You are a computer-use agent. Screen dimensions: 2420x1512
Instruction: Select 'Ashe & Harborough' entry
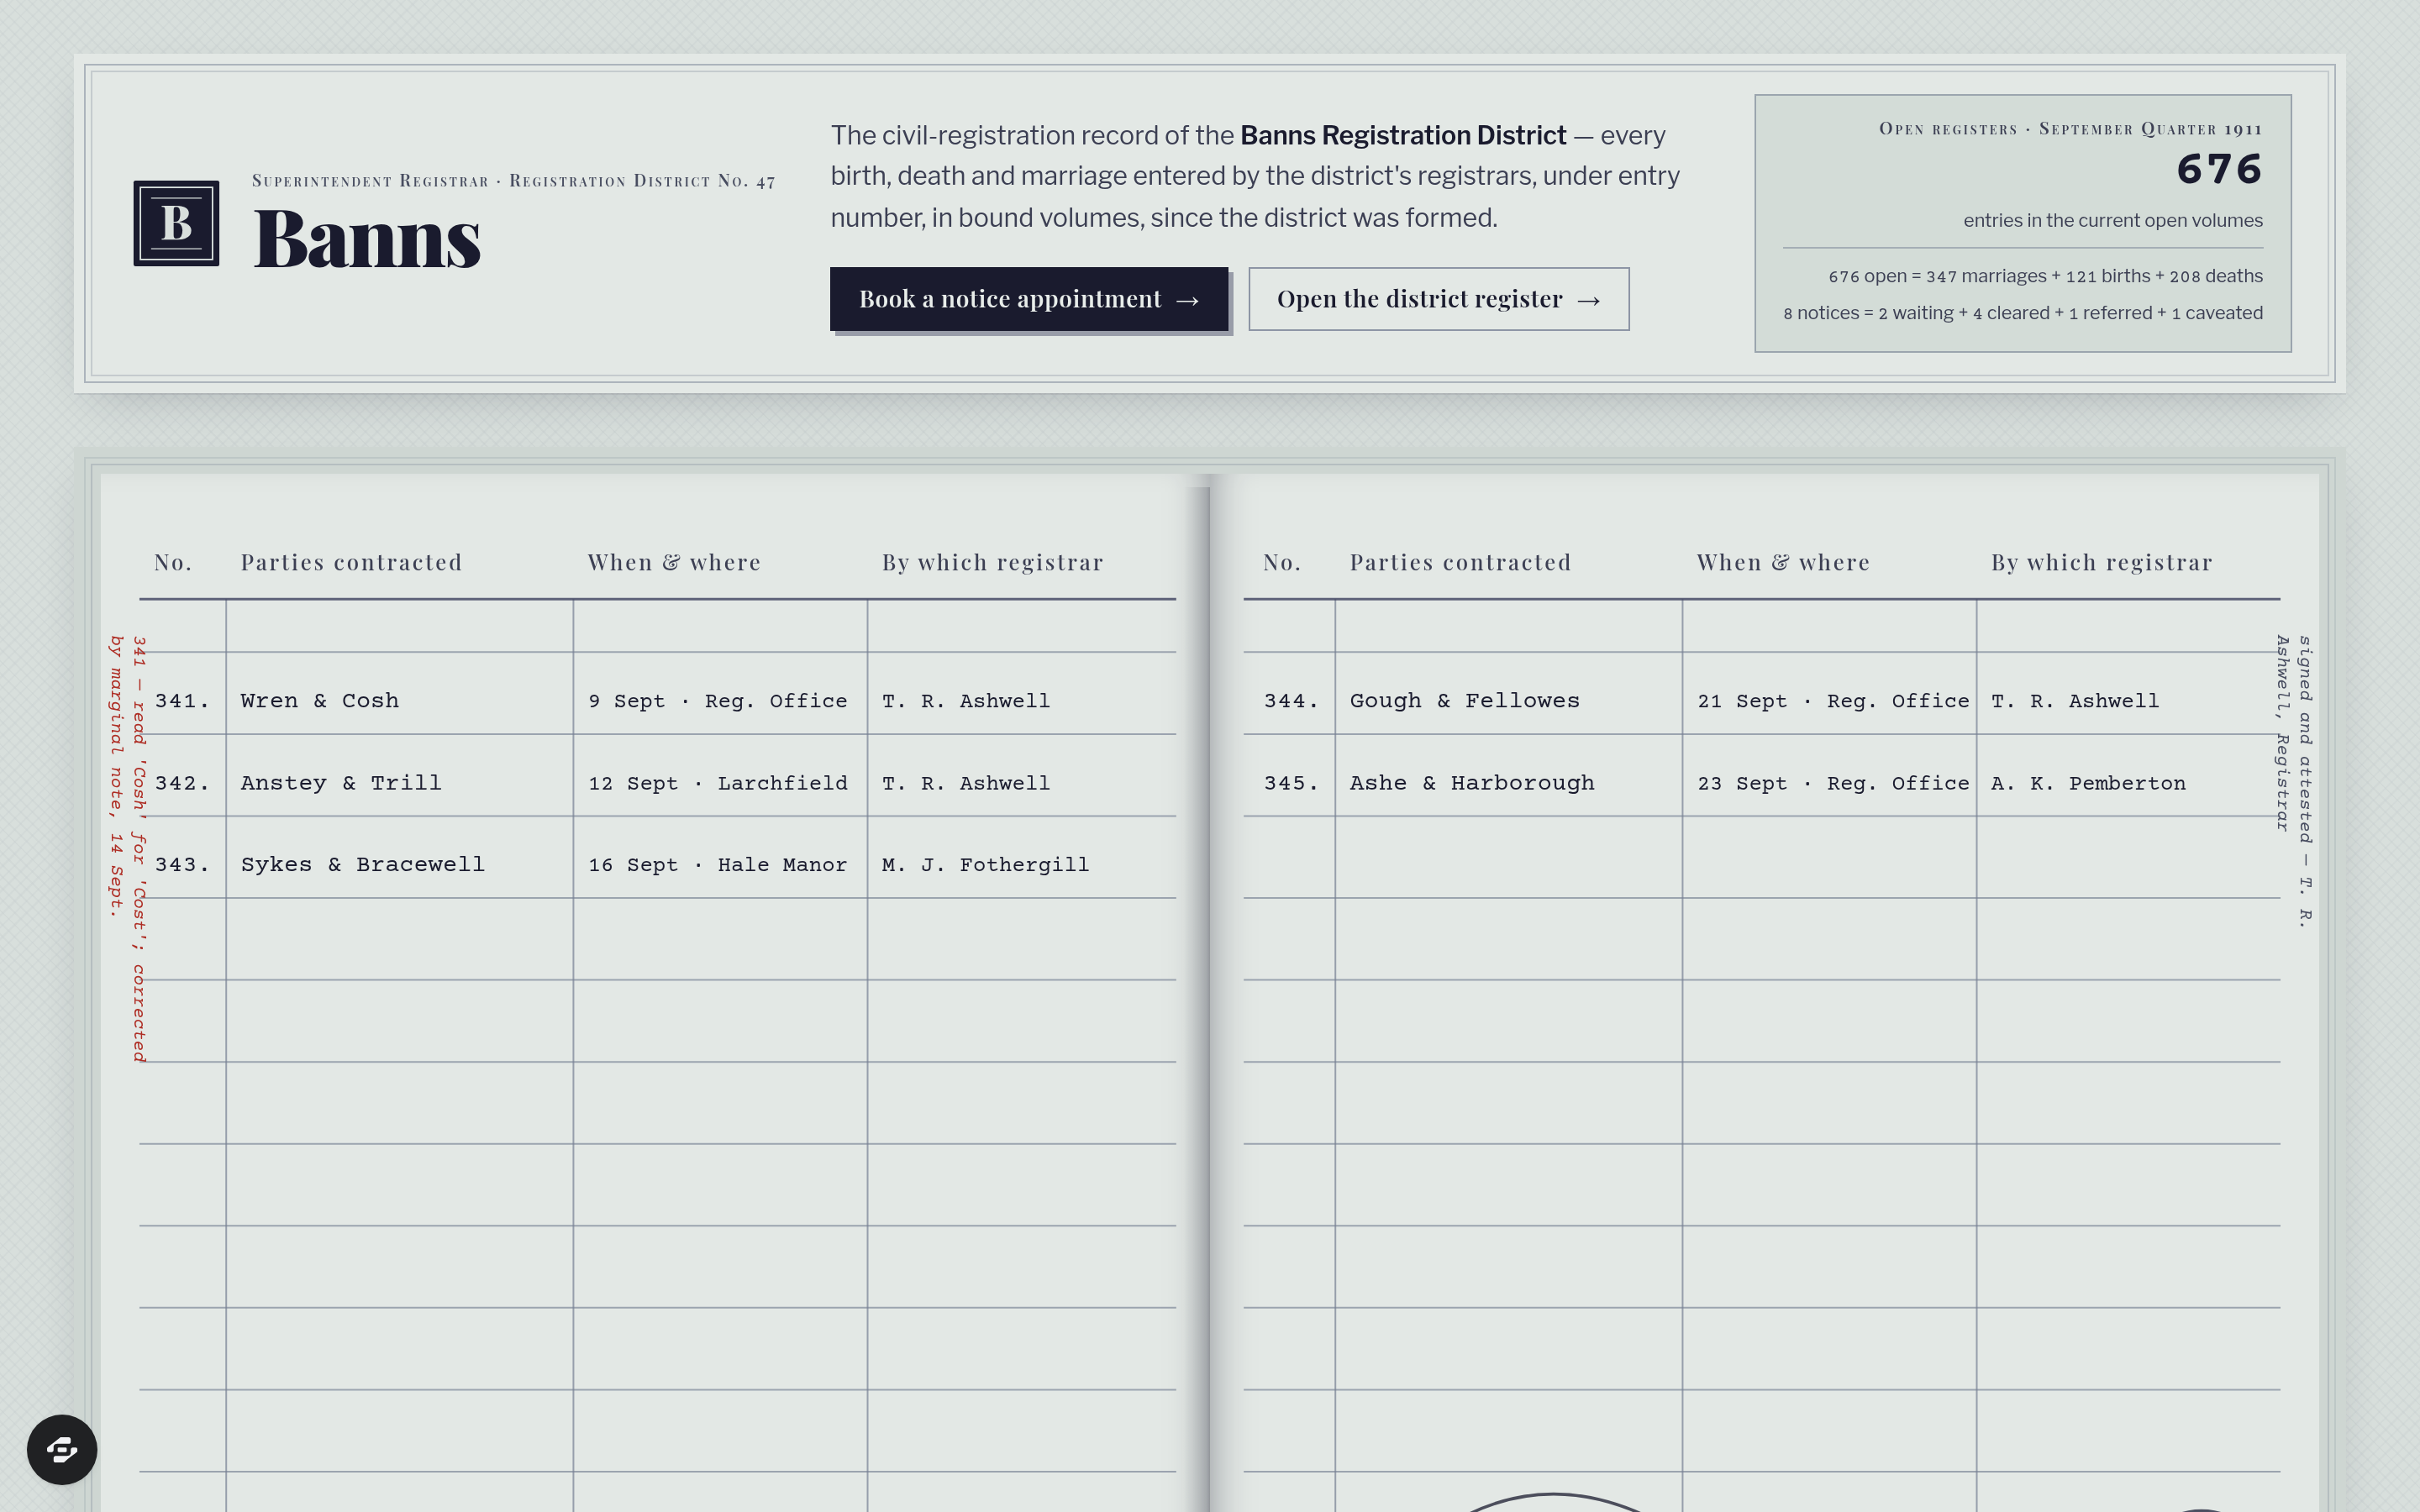point(1472,783)
